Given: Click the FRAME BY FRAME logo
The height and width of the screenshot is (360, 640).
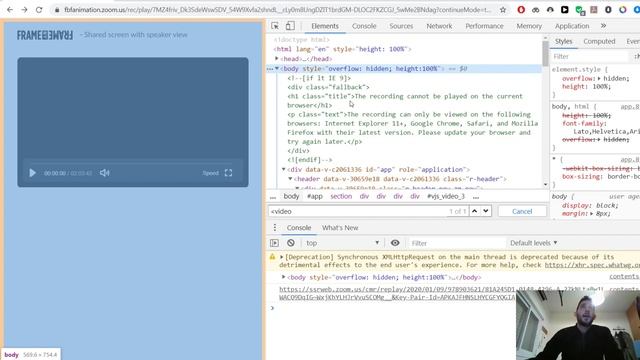Looking at the screenshot, I should [x=45, y=35].
